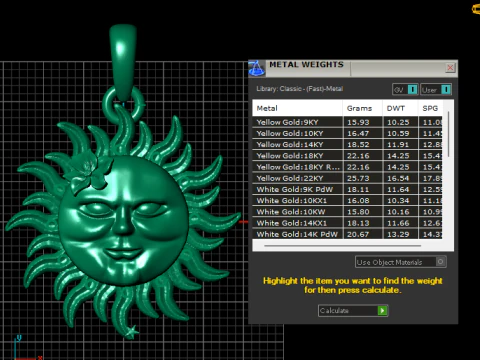
Task: Click the Metal Weights flask icon
Action: [256, 68]
